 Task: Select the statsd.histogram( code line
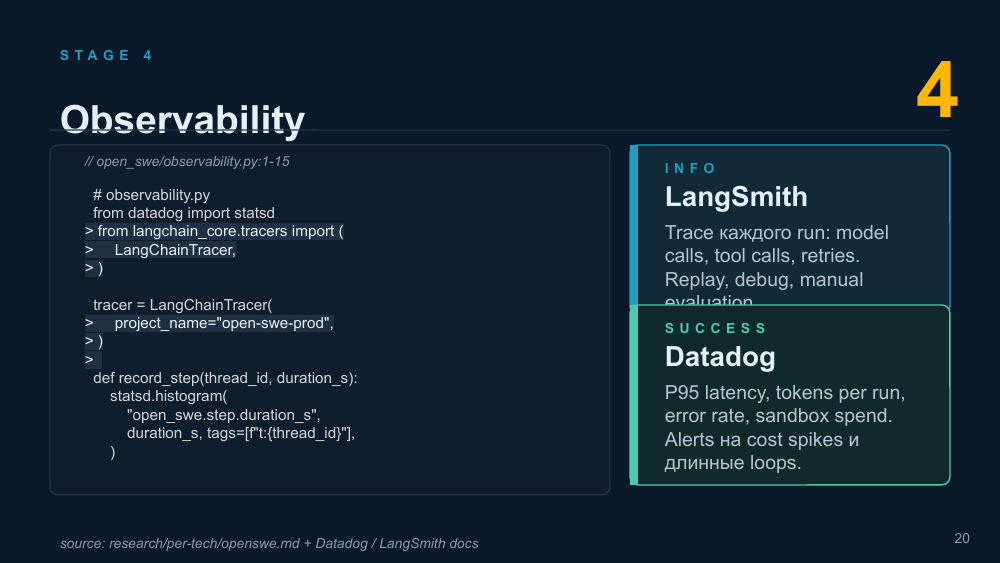pyautogui.click(x=168, y=396)
